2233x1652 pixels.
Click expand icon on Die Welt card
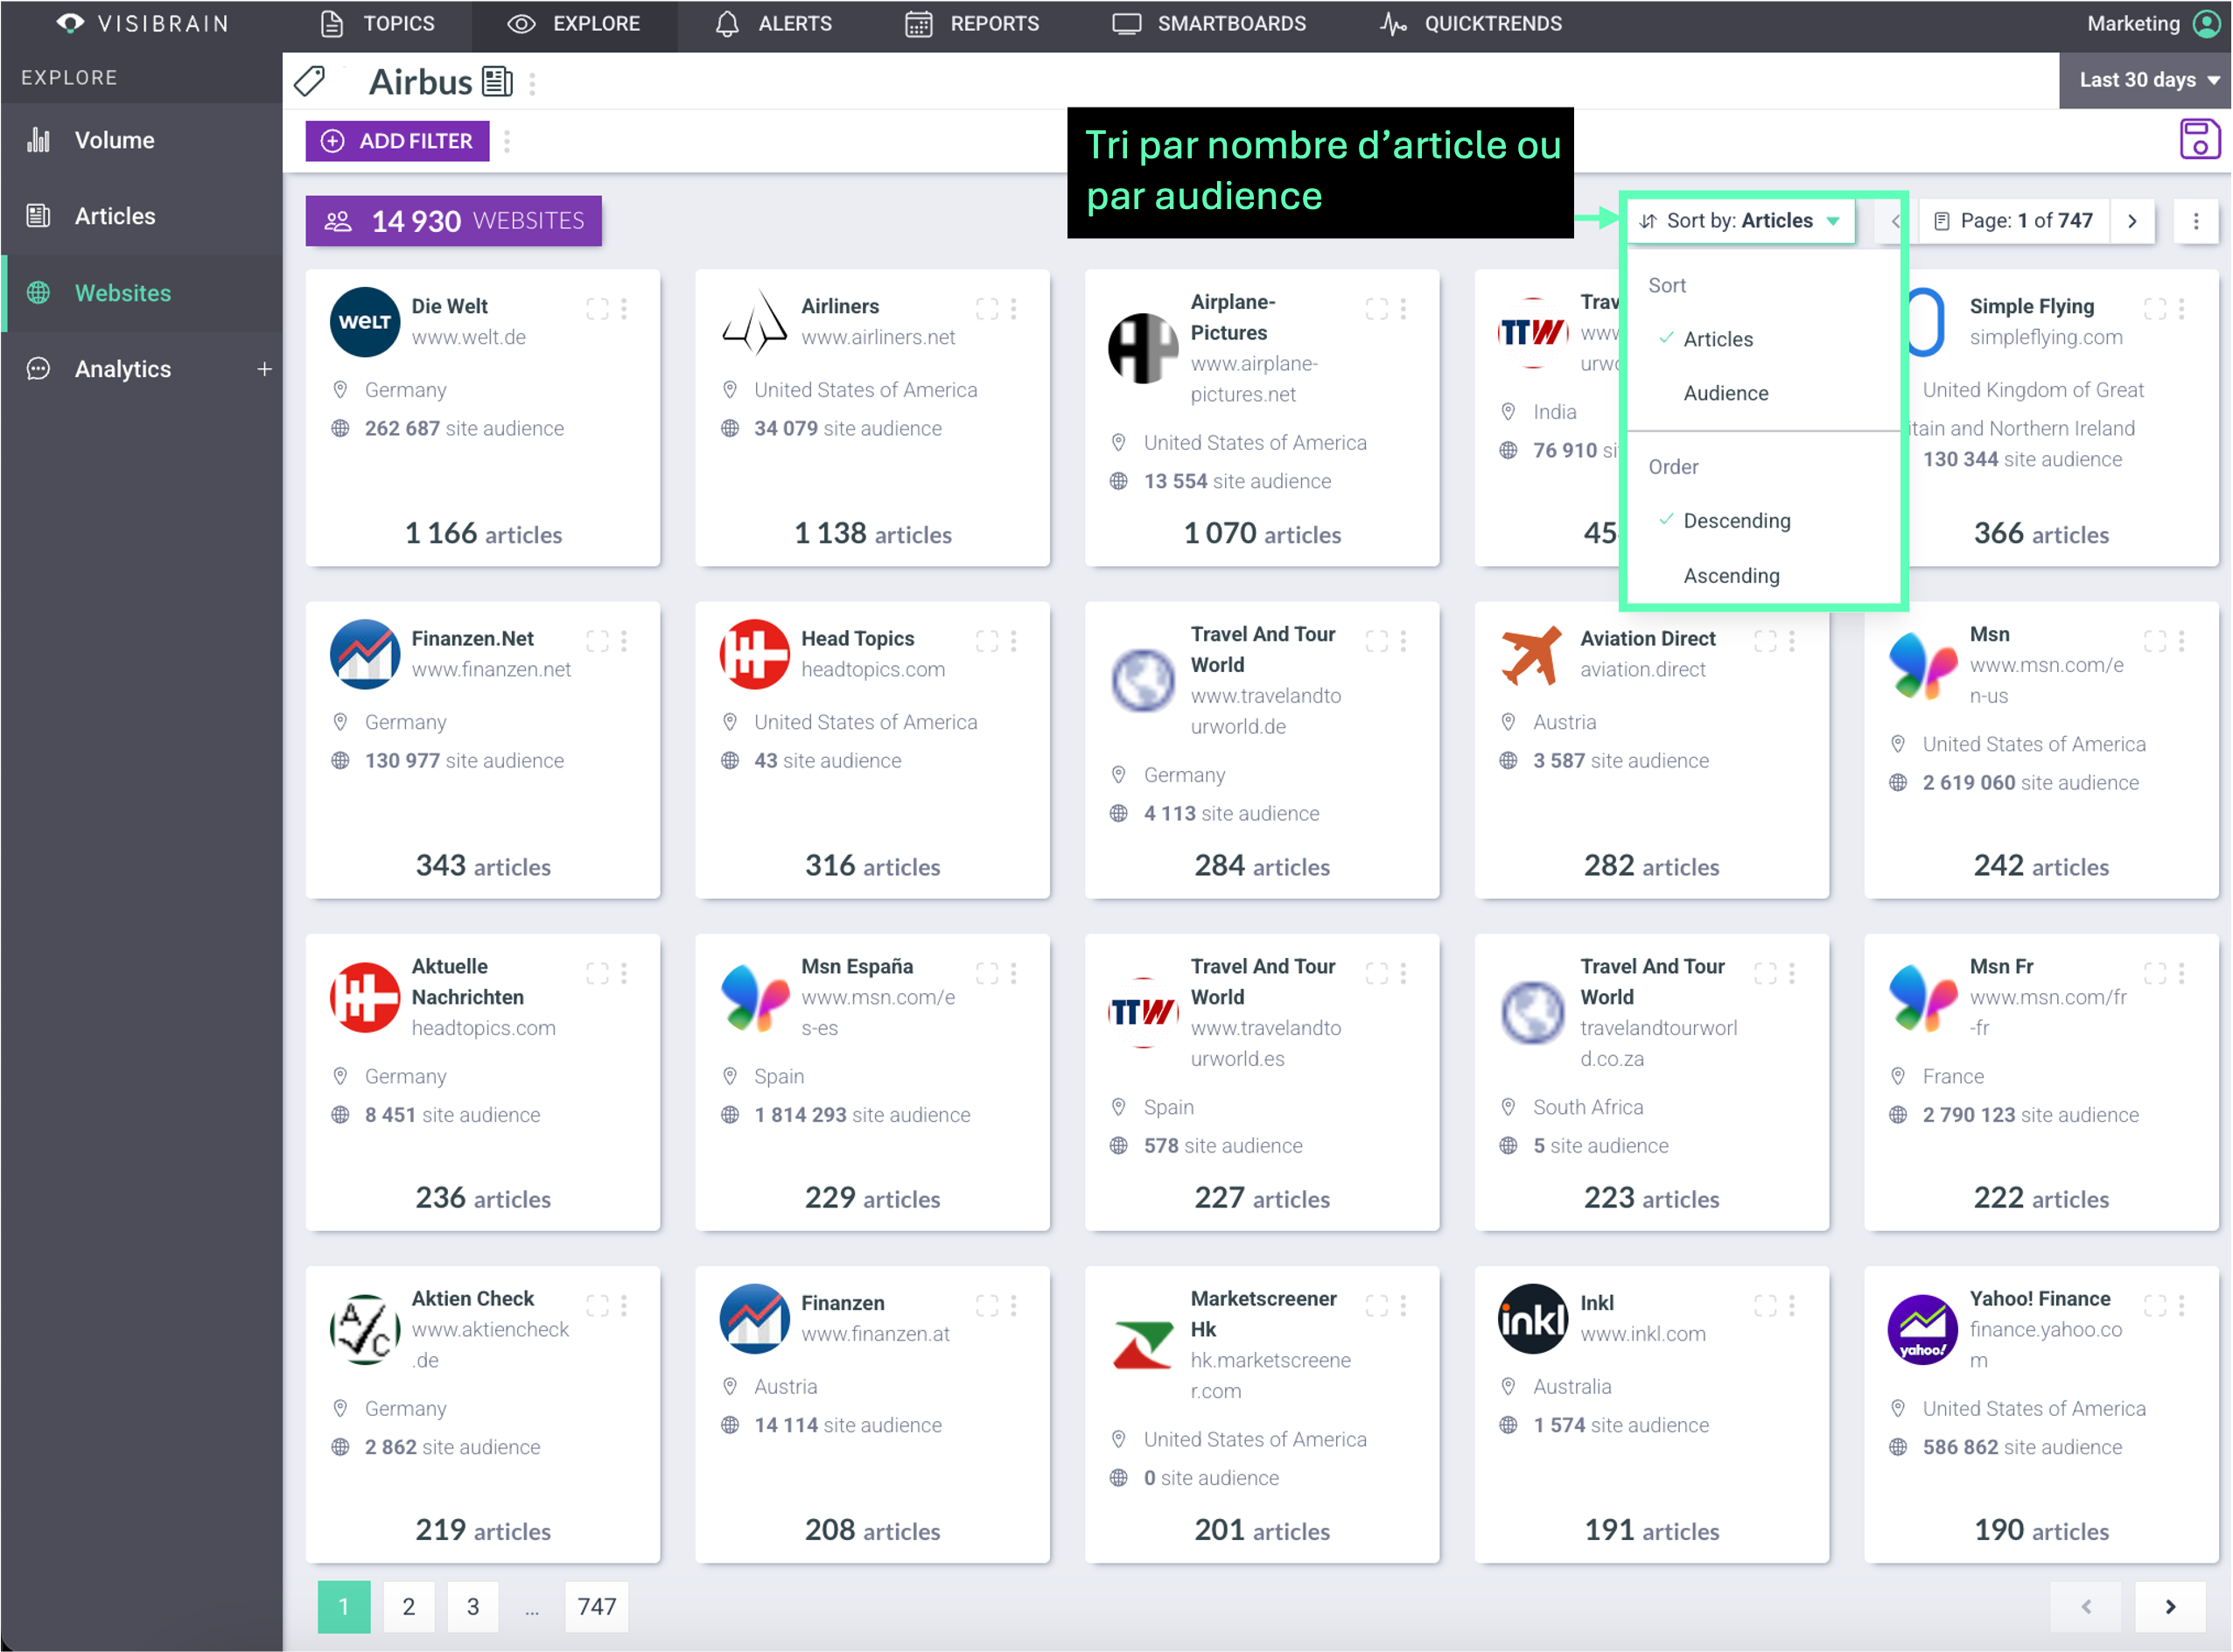(597, 309)
